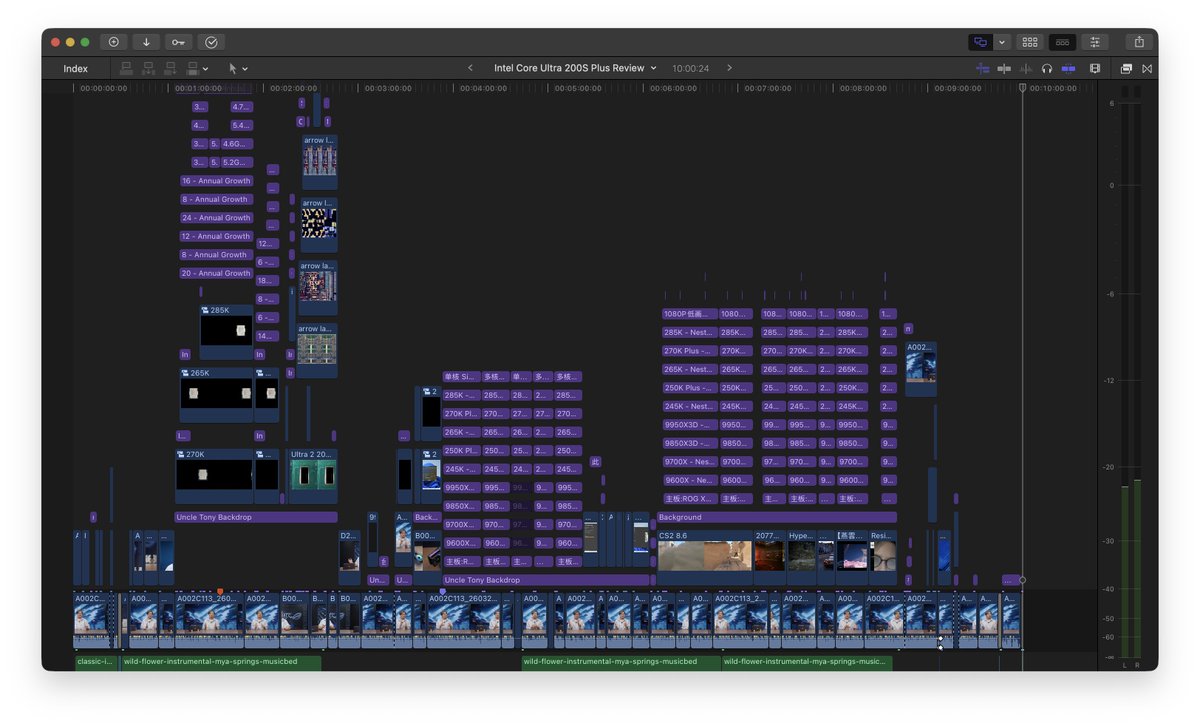Select the Resi... gameplay clip
The image size is (1200, 726).
(883, 557)
